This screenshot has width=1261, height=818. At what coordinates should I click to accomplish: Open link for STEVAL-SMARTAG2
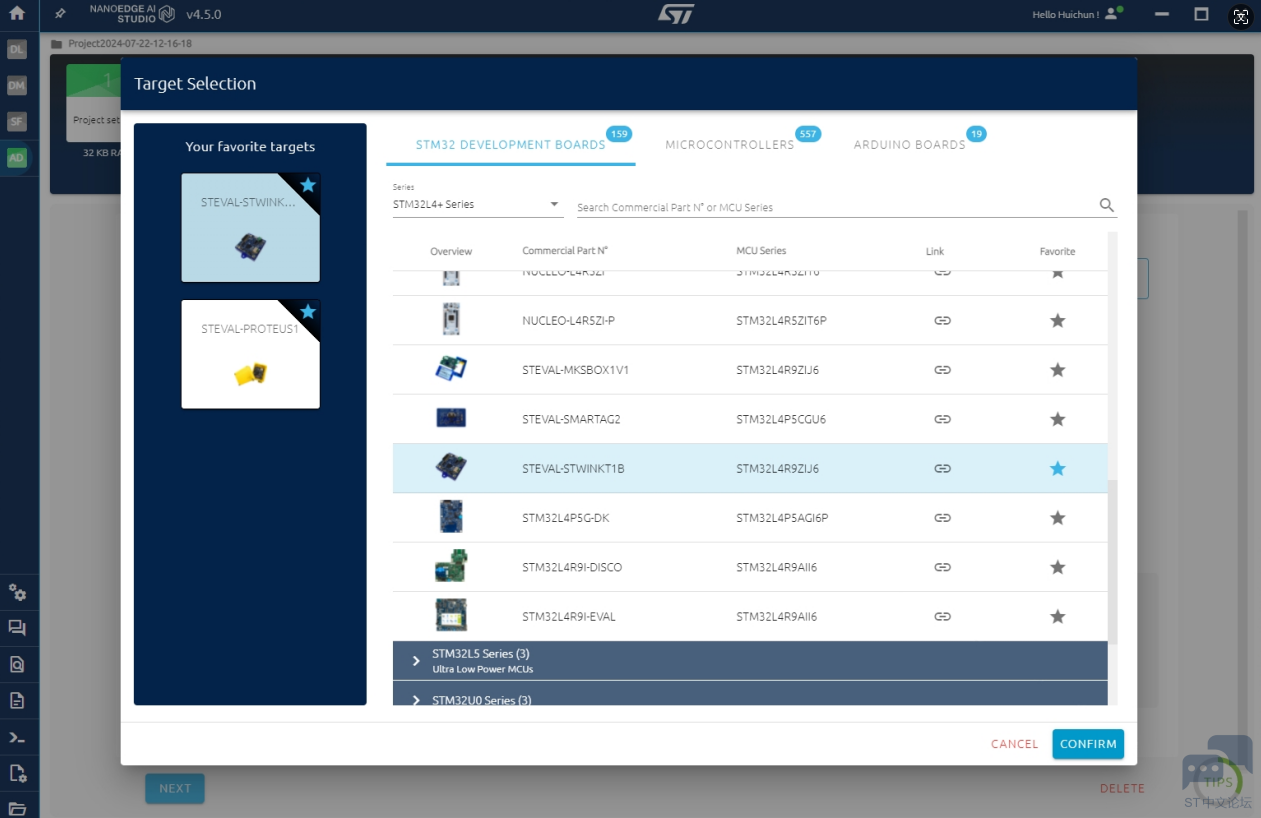pos(942,419)
